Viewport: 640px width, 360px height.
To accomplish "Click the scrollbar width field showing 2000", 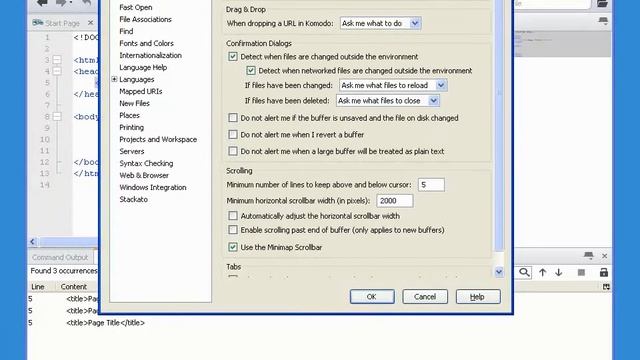I will point(395,201).
